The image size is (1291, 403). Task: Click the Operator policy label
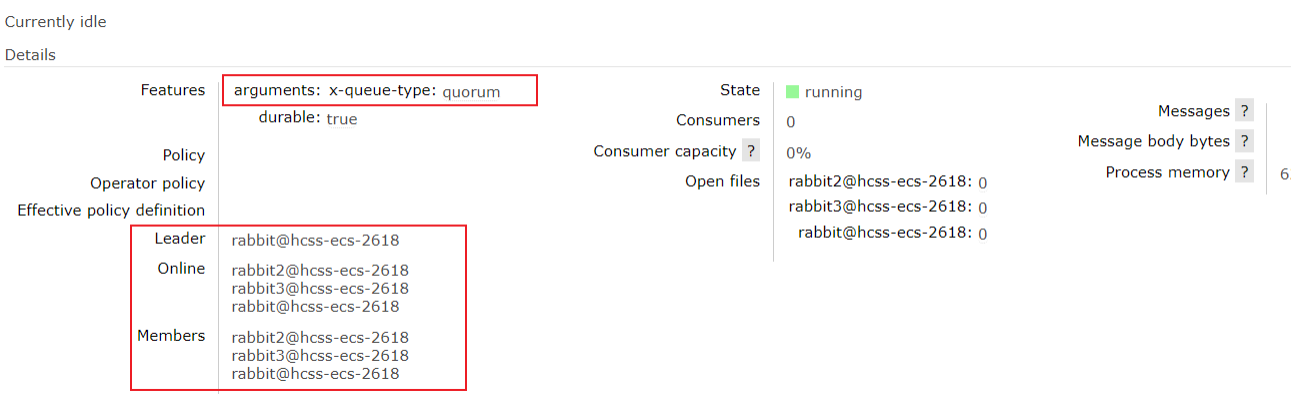[147, 183]
